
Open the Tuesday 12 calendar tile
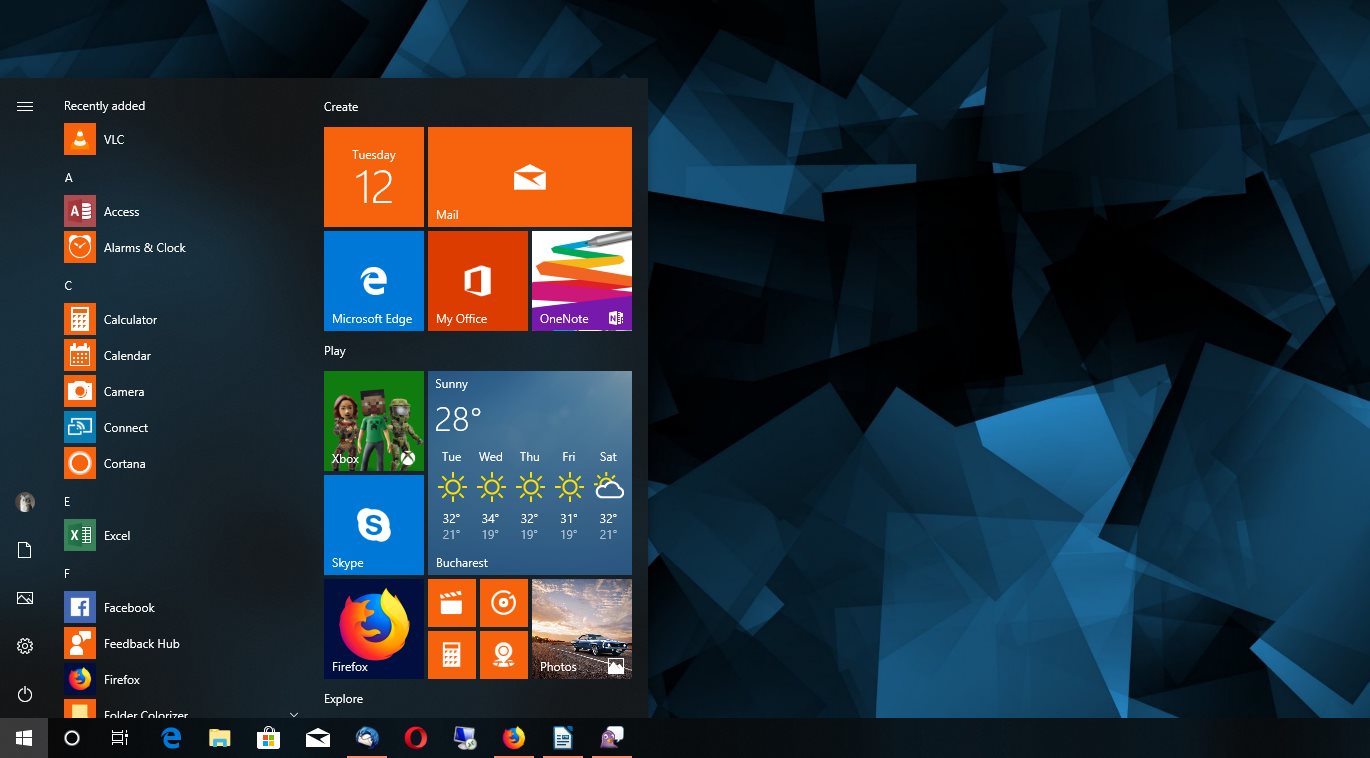(374, 177)
